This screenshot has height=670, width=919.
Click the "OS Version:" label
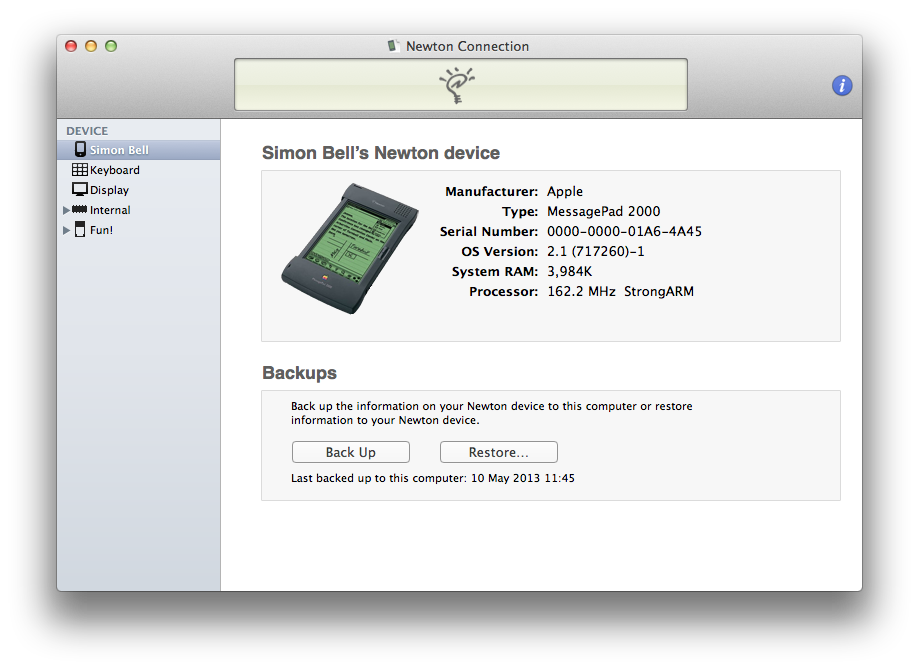coord(499,251)
